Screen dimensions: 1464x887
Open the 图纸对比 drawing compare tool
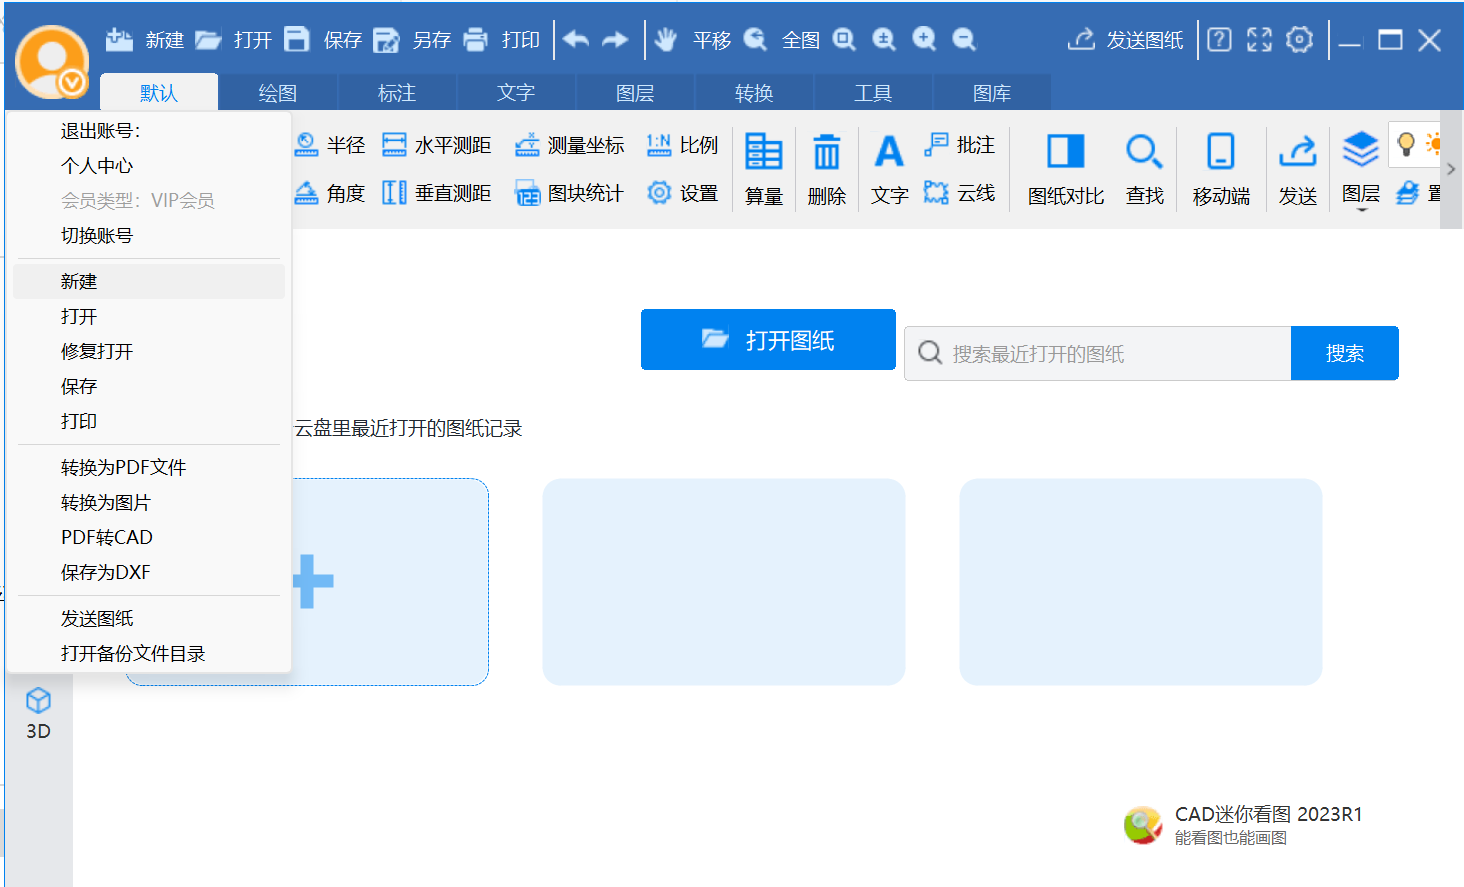coord(1066,169)
